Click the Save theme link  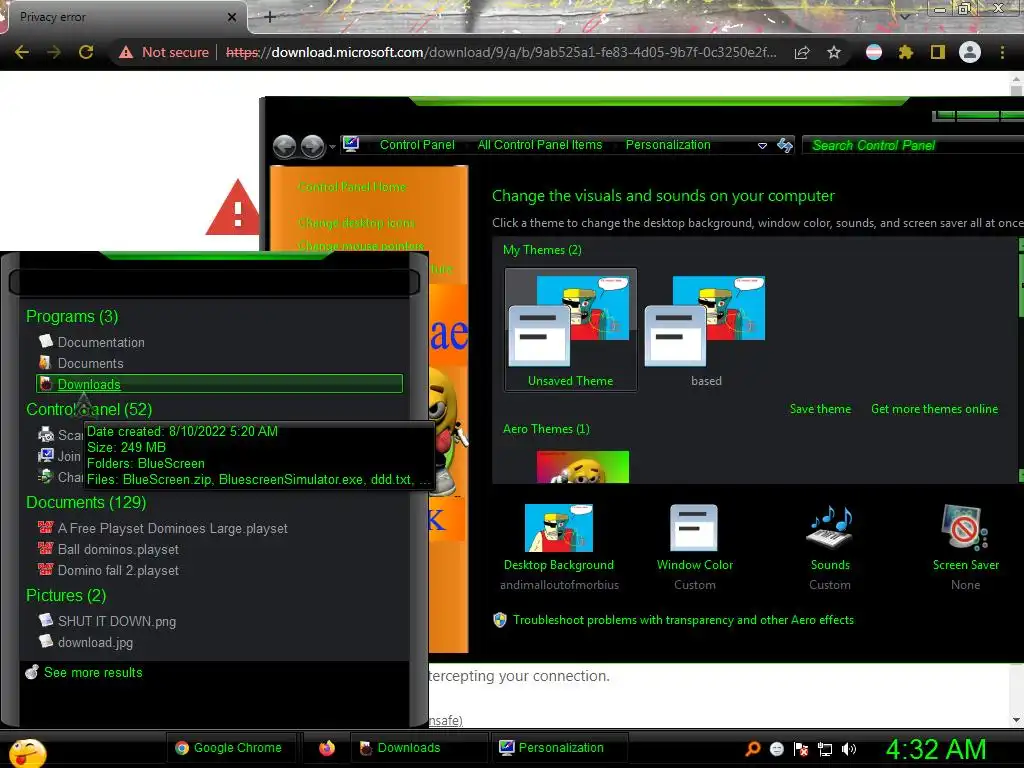pyautogui.click(x=820, y=409)
